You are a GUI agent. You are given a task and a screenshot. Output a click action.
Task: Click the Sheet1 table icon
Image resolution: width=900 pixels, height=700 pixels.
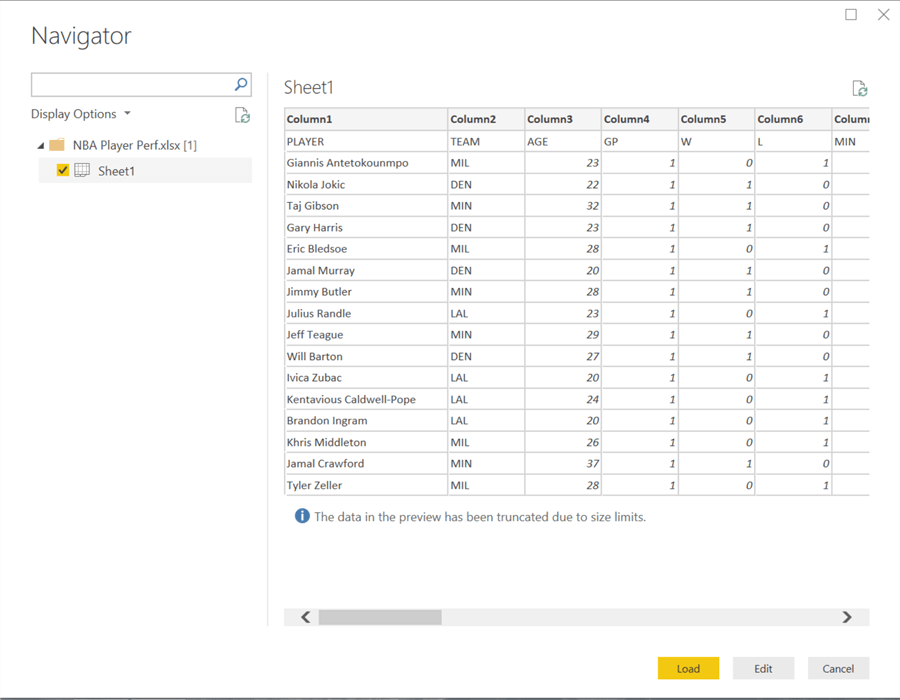(82, 171)
